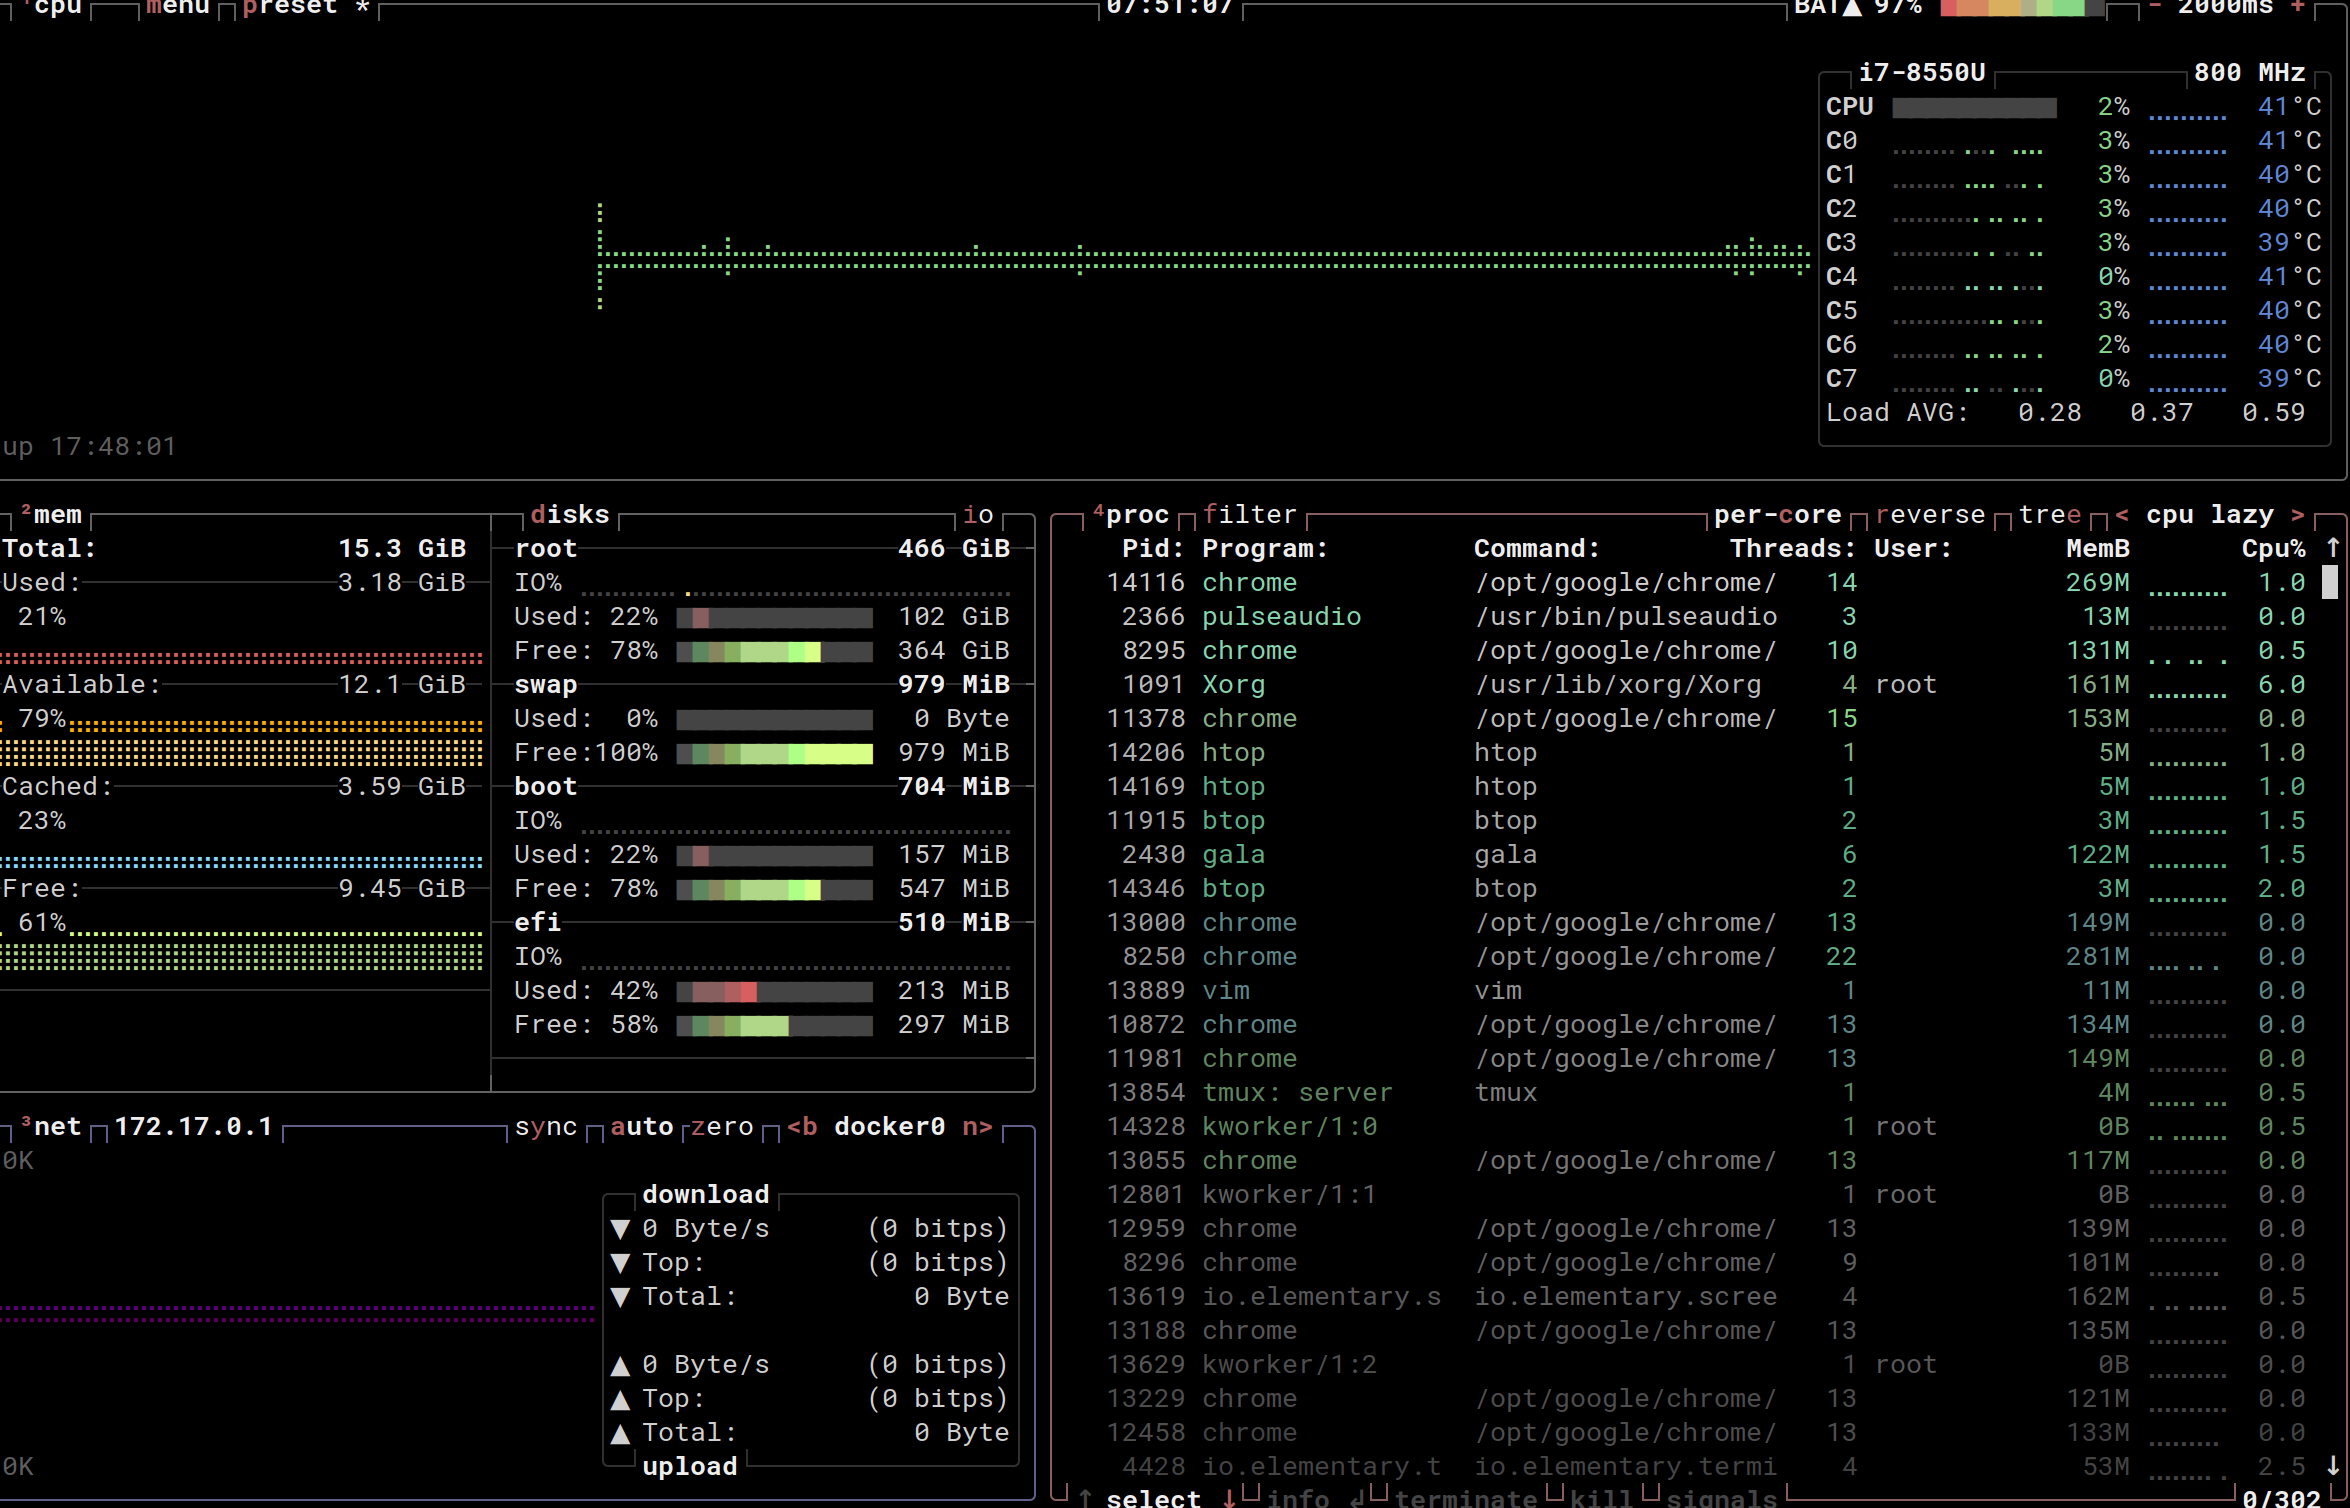Click the zero option in net box
This screenshot has width=2350, height=1508.
coord(722,1127)
